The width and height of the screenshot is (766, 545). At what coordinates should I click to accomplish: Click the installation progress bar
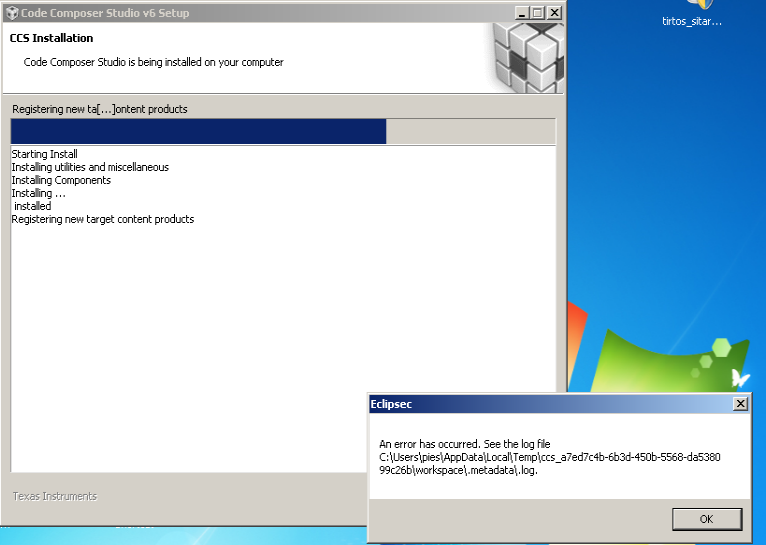click(283, 131)
